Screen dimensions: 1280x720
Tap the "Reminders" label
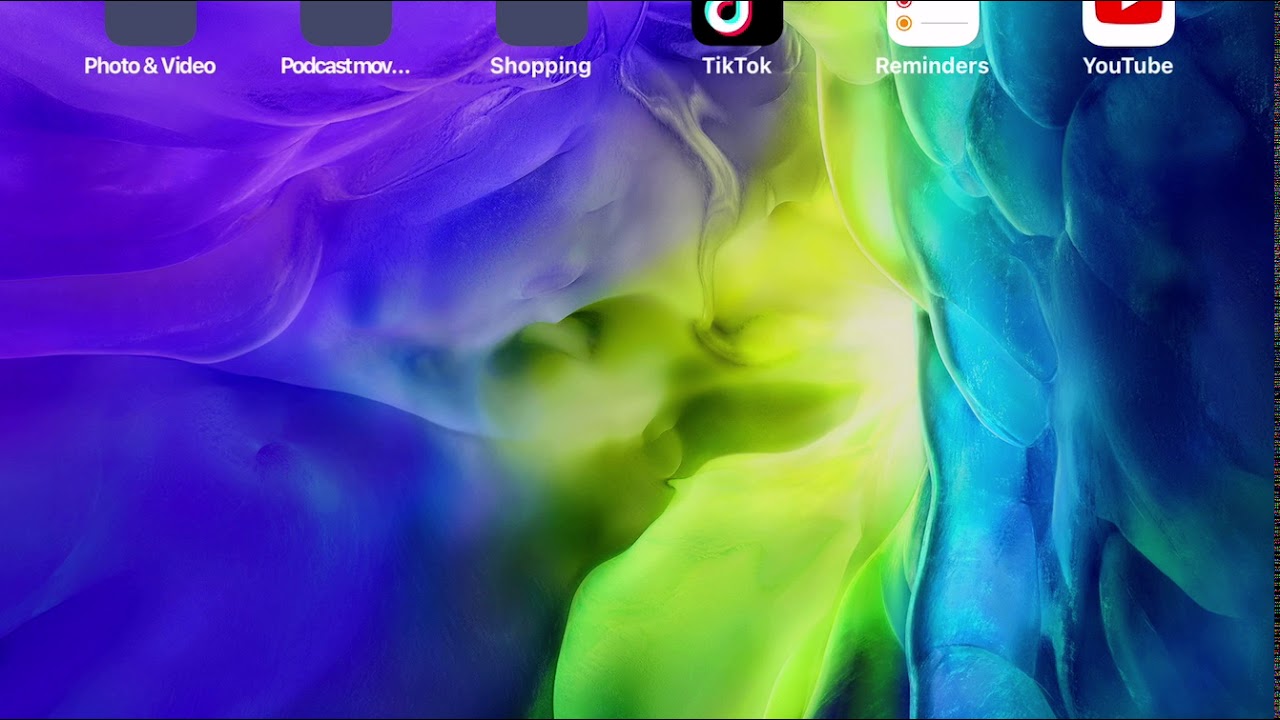pyautogui.click(x=932, y=66)
